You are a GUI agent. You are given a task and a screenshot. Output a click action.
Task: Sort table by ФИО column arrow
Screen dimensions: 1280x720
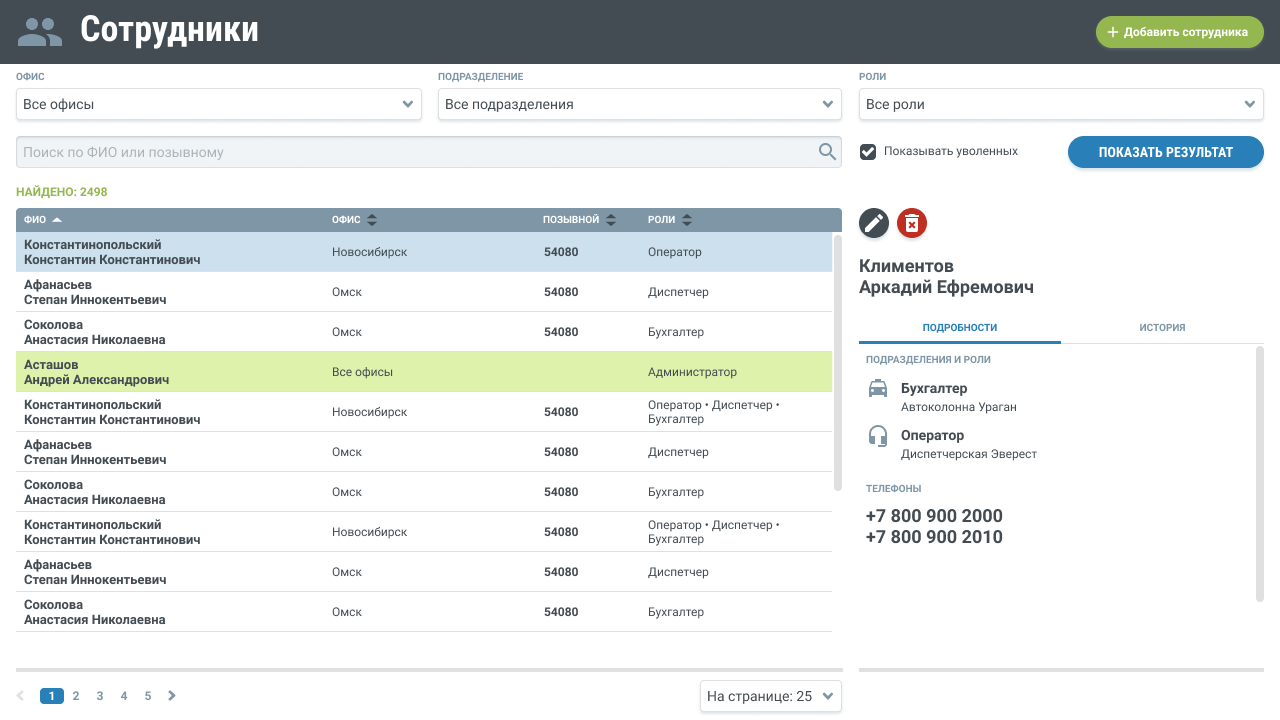(57, 220)
